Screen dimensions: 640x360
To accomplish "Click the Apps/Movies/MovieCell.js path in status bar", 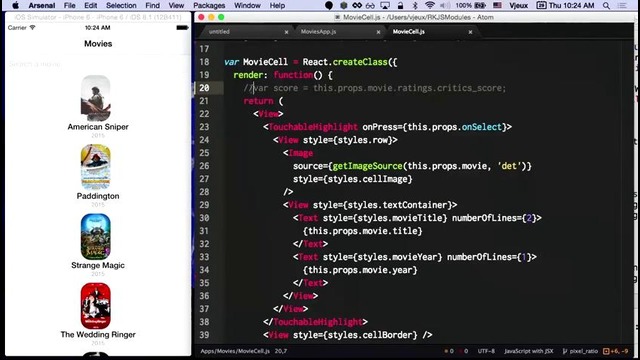I will pos(235,351).
